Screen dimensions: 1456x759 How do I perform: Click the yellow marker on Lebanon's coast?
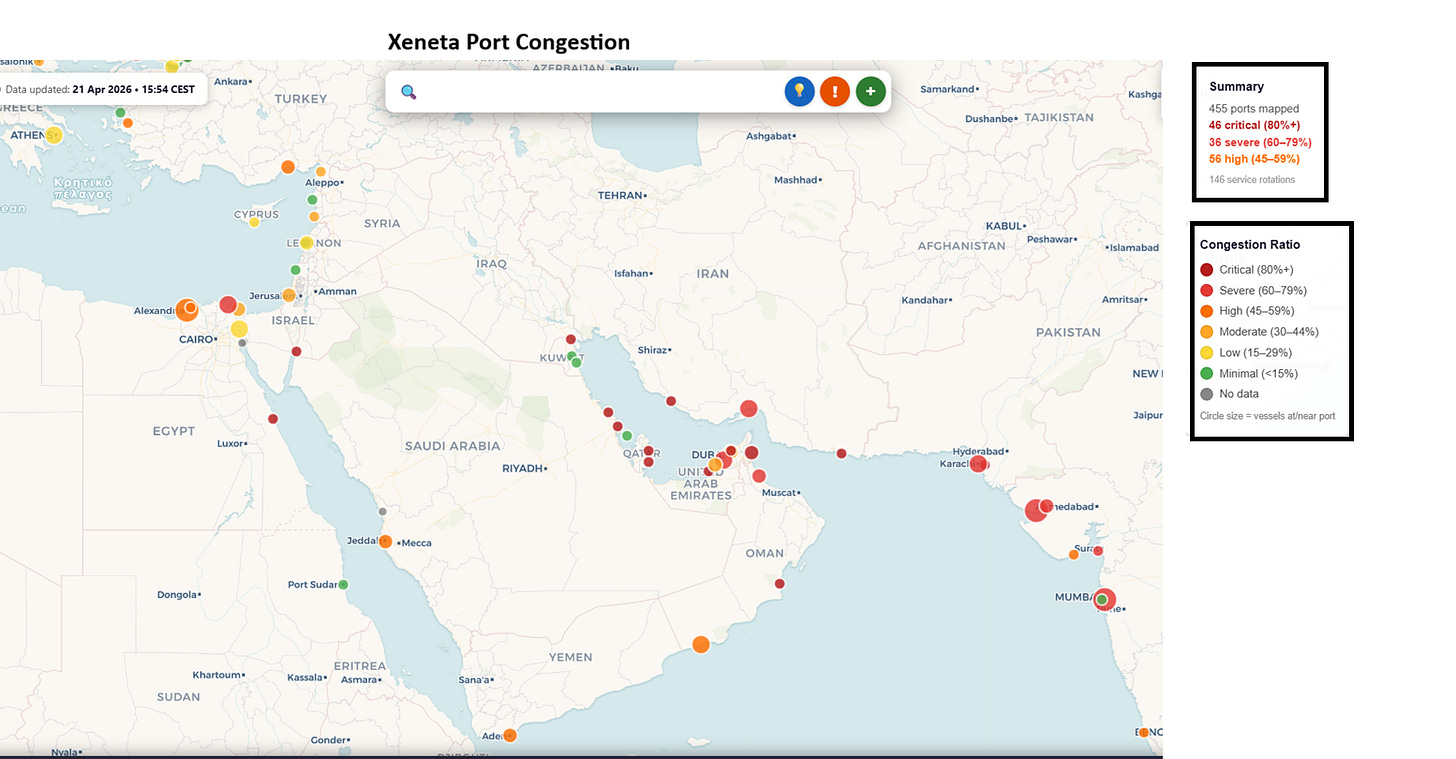coord(307,243)
